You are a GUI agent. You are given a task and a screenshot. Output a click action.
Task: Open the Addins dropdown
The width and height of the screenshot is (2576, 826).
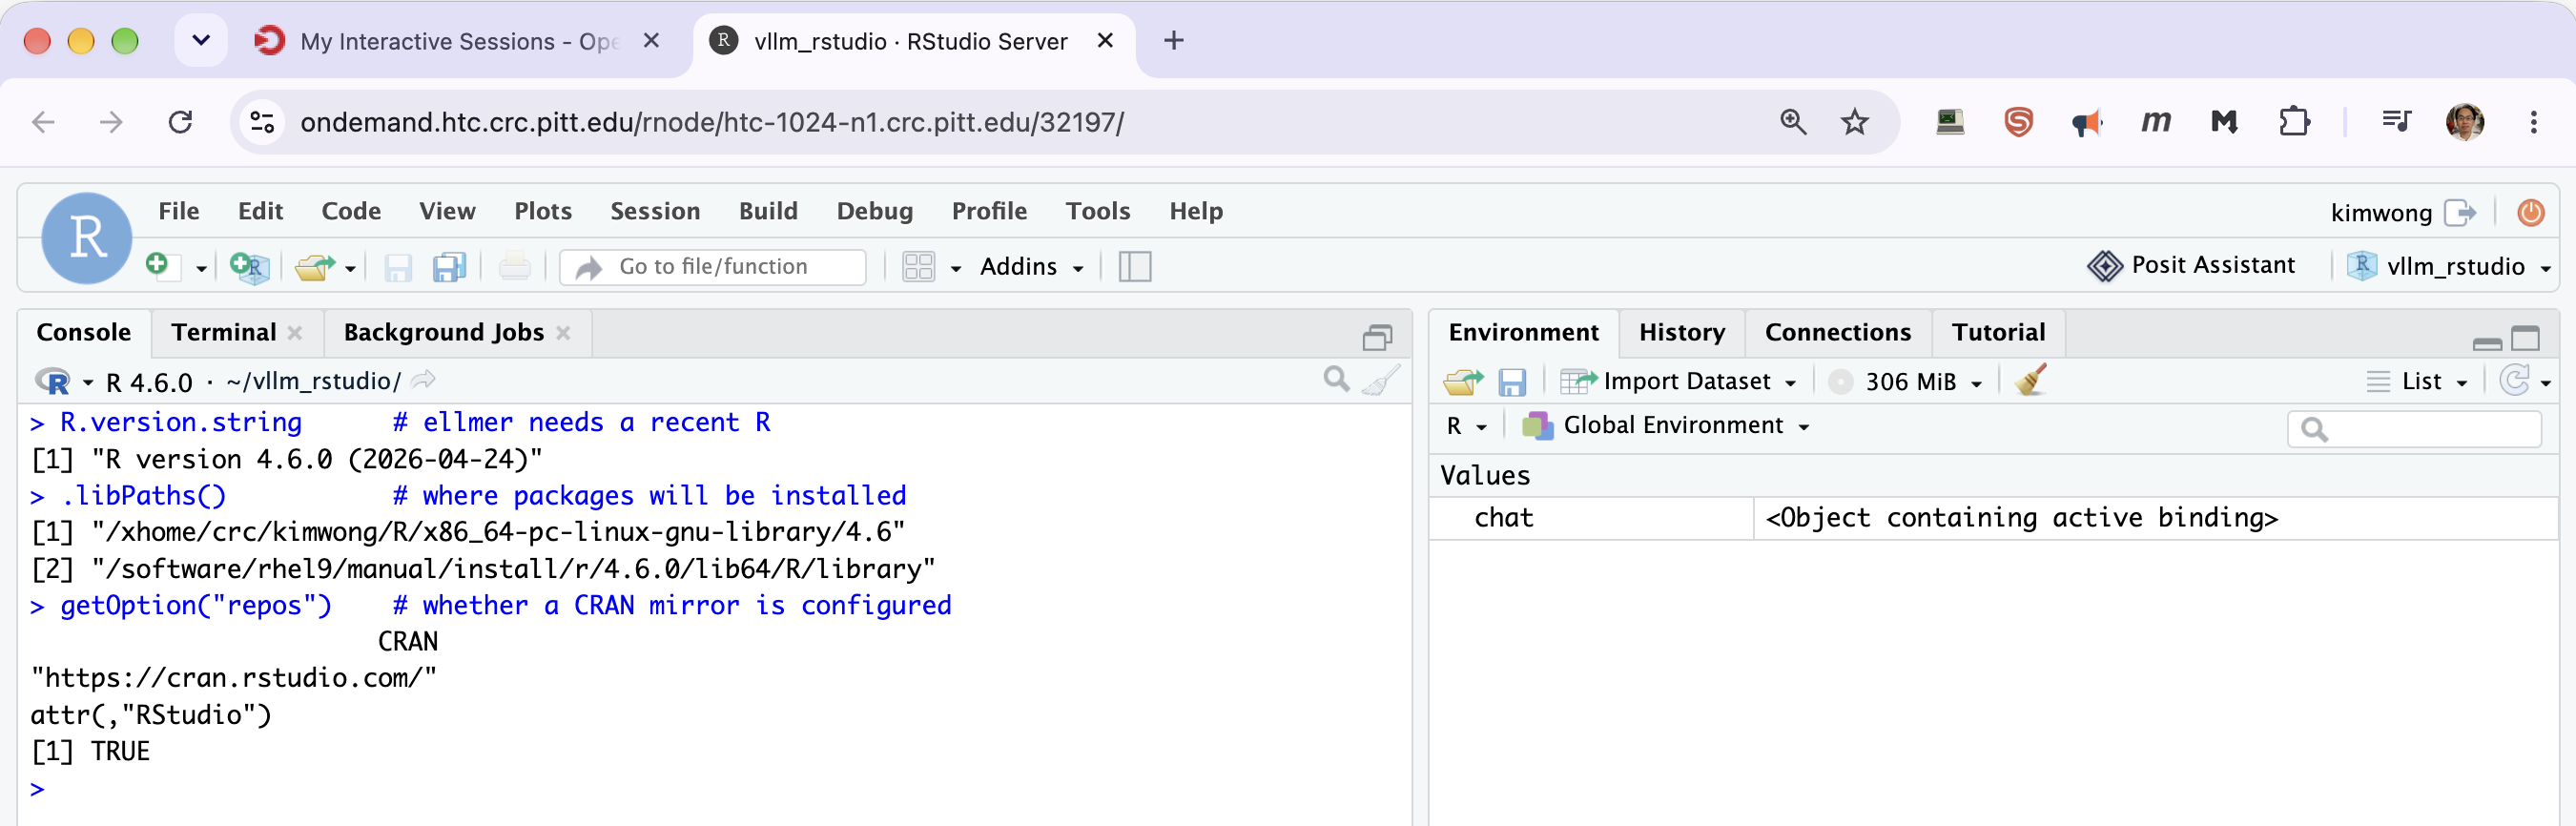pos(1031,267)
